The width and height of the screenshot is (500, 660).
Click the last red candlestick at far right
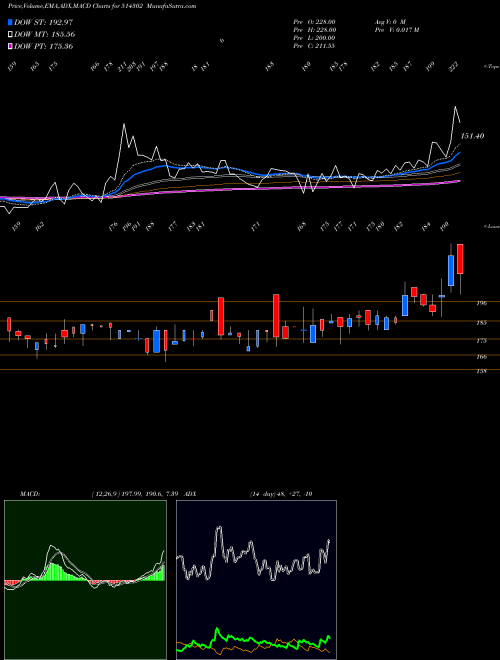click(460, 259)
